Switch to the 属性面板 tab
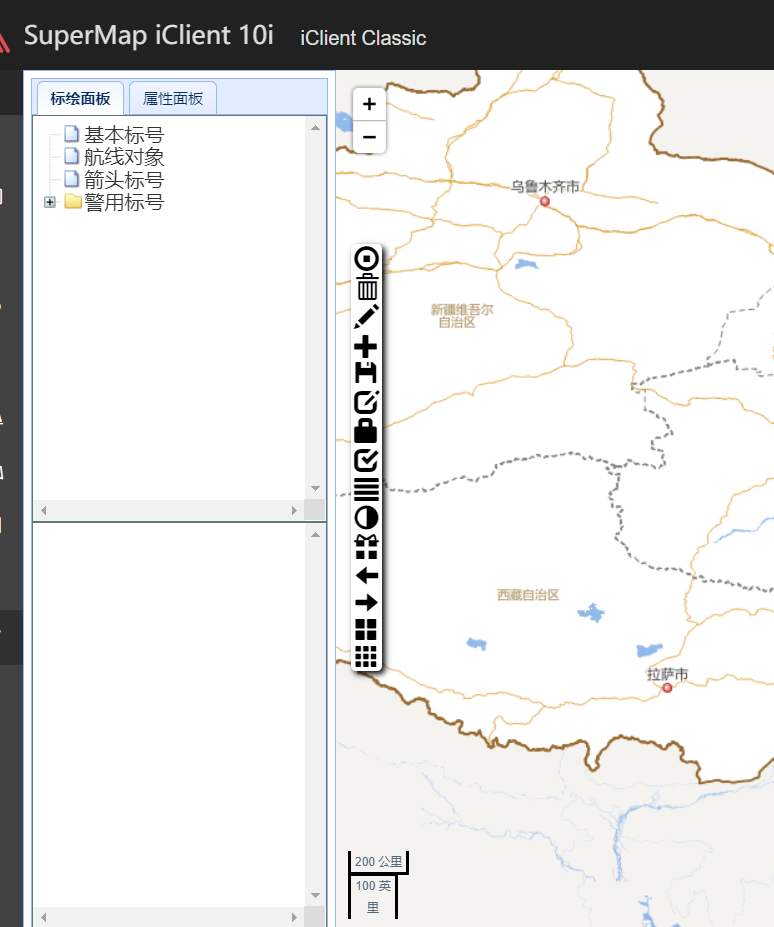Screen dimensions: 774x927 pos(173,99)
